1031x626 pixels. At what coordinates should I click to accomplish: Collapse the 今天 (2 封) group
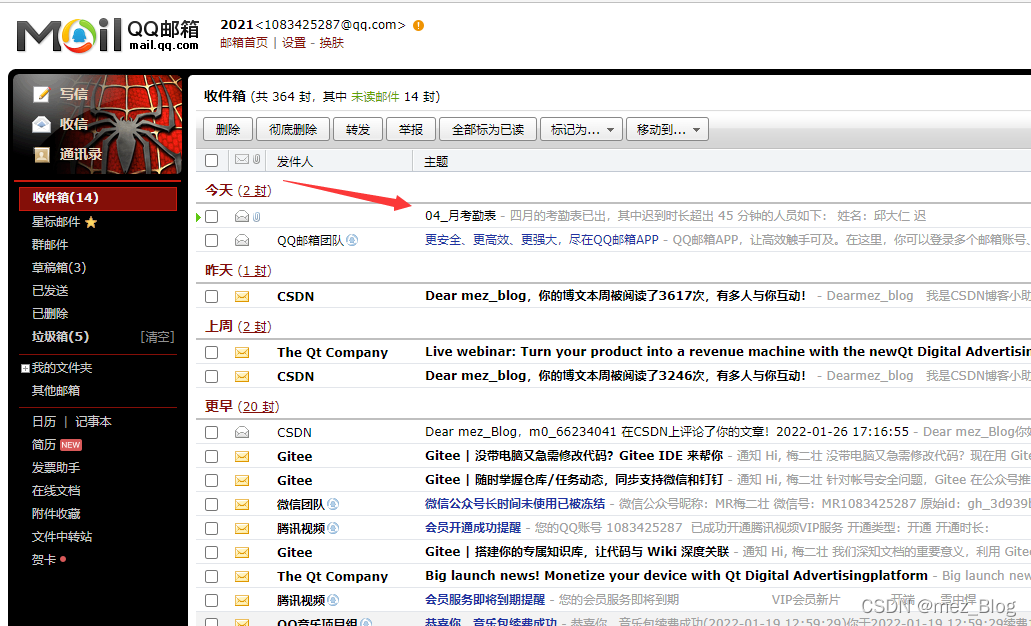238,191
